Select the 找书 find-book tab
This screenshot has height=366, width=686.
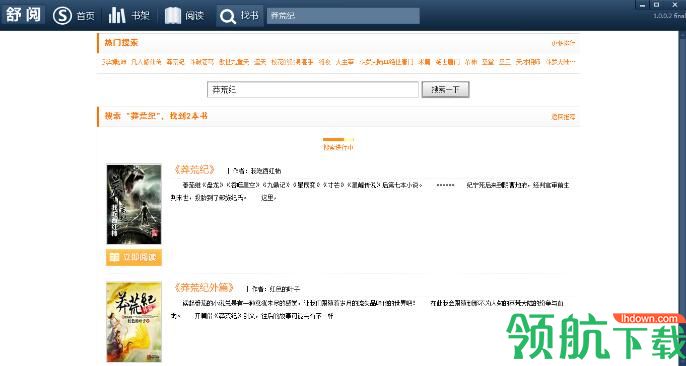point(239,16)
